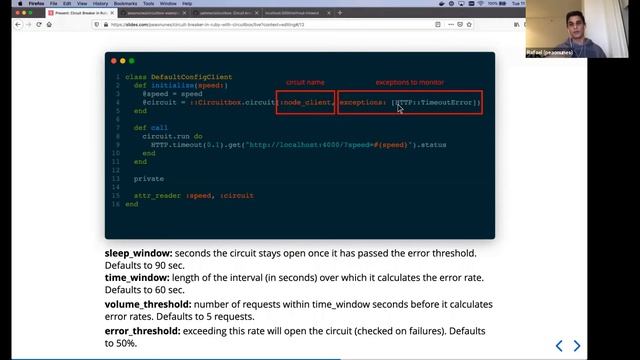Click the Wi-Fi status icon
The height and width of the screenshot is (360, 640).
(x=481, y=3)
